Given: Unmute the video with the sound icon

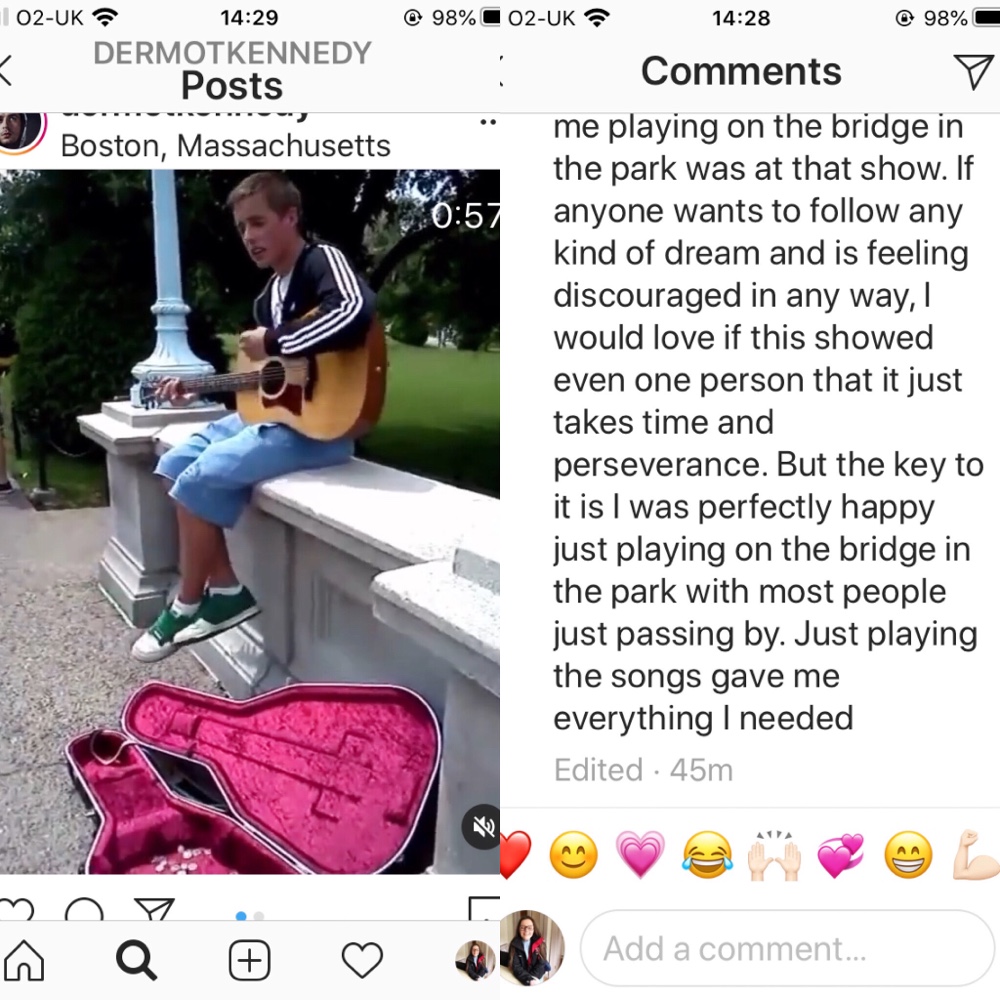Looking at the screenshot, I should pyautogui.click(x=482, y=827).
